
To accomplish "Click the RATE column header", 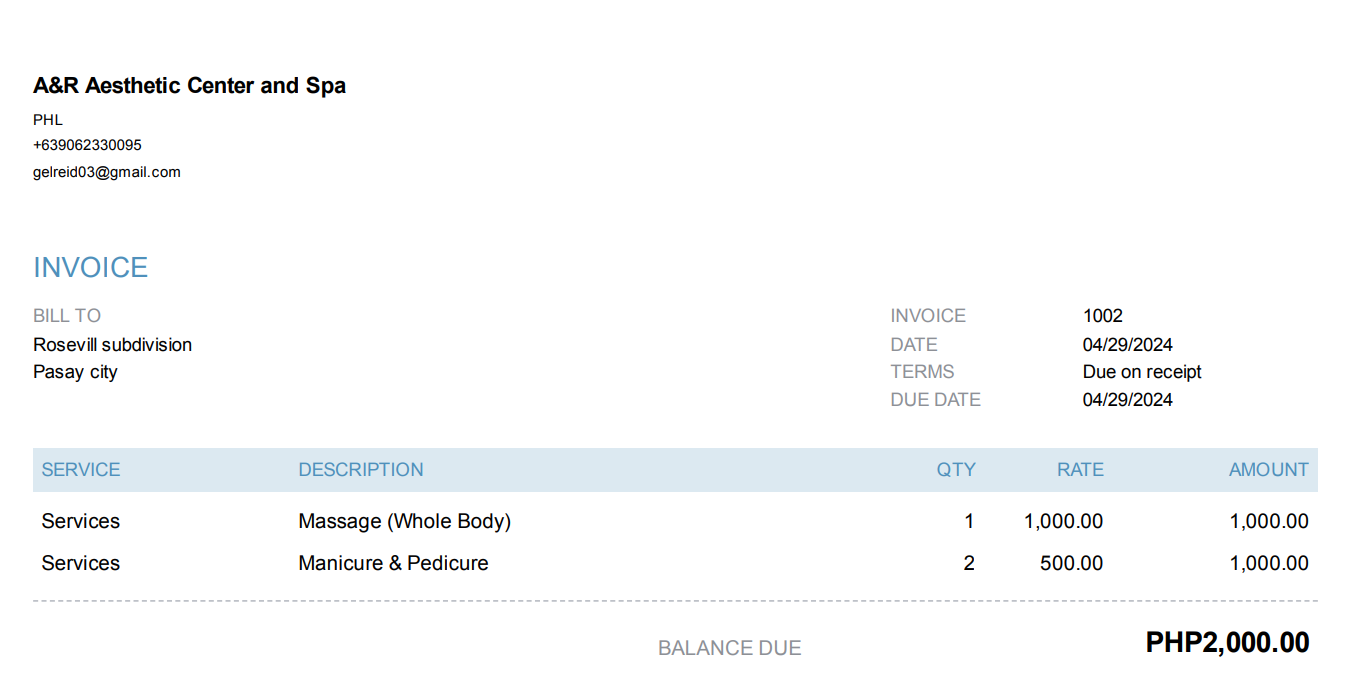I will click(1080, 470).
